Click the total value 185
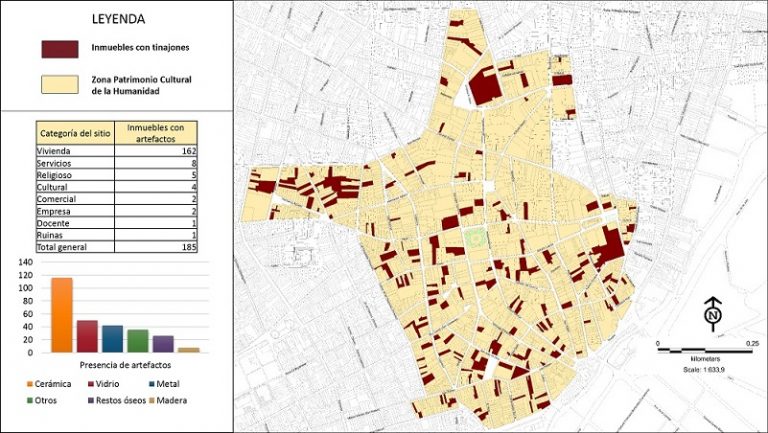Screen dimensions: 768x433 [x=189, y=247]
